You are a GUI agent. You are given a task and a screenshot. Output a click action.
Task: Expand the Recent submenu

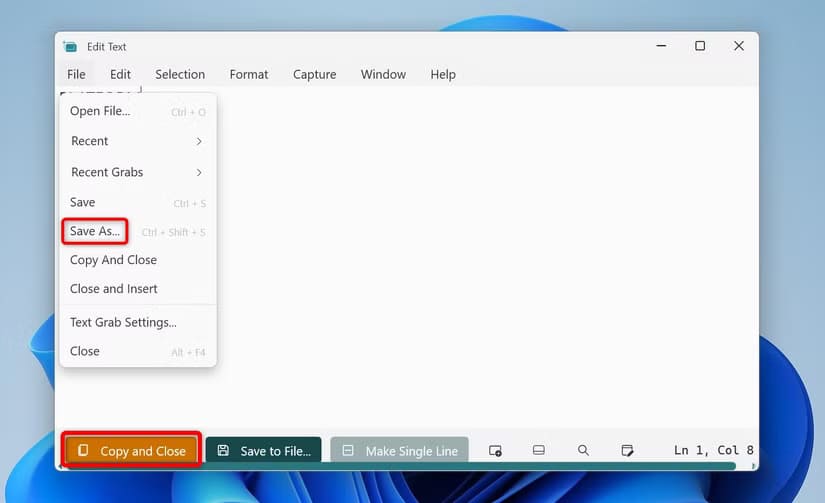tap(138, 141)
